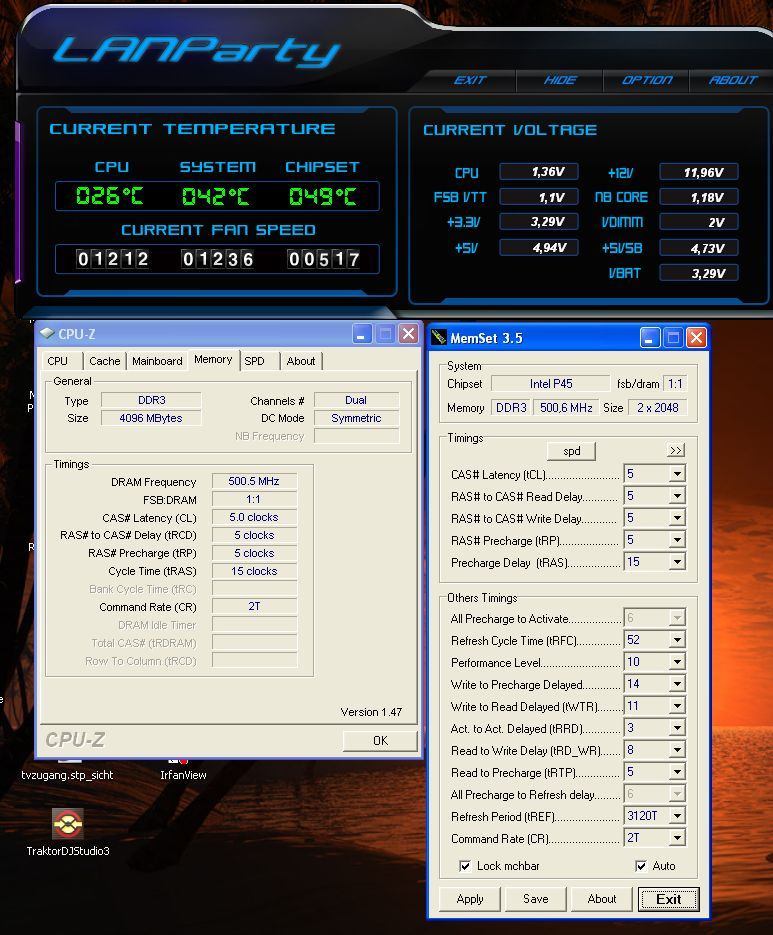Open the RAS# to CAS# Write Delay dropdown
The height and width of the screenshot is (935, 773).
pos(677,518)
